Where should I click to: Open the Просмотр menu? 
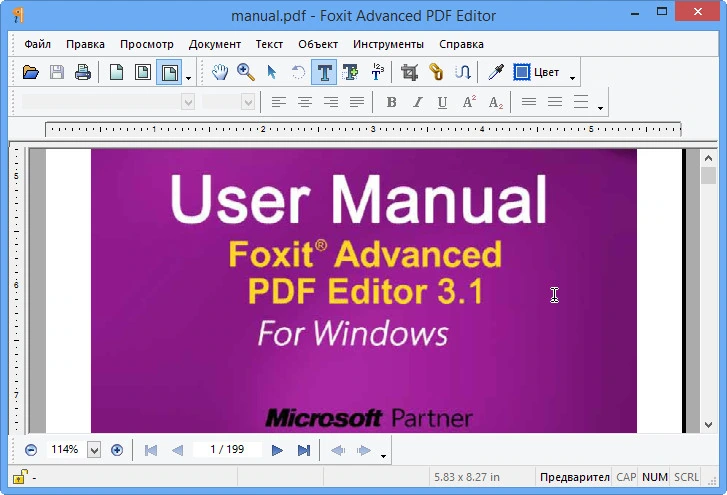point(147,44)
